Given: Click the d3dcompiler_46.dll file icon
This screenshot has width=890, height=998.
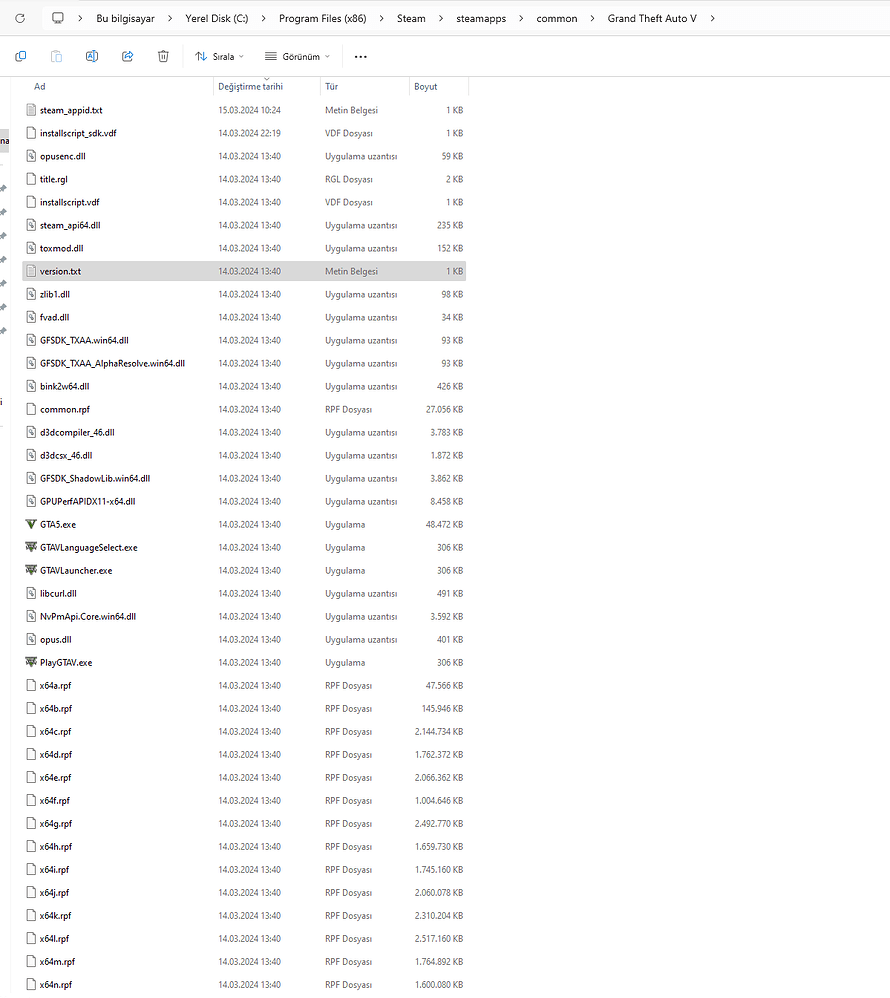Looking at the screenshot, I should tap(31, 432).
